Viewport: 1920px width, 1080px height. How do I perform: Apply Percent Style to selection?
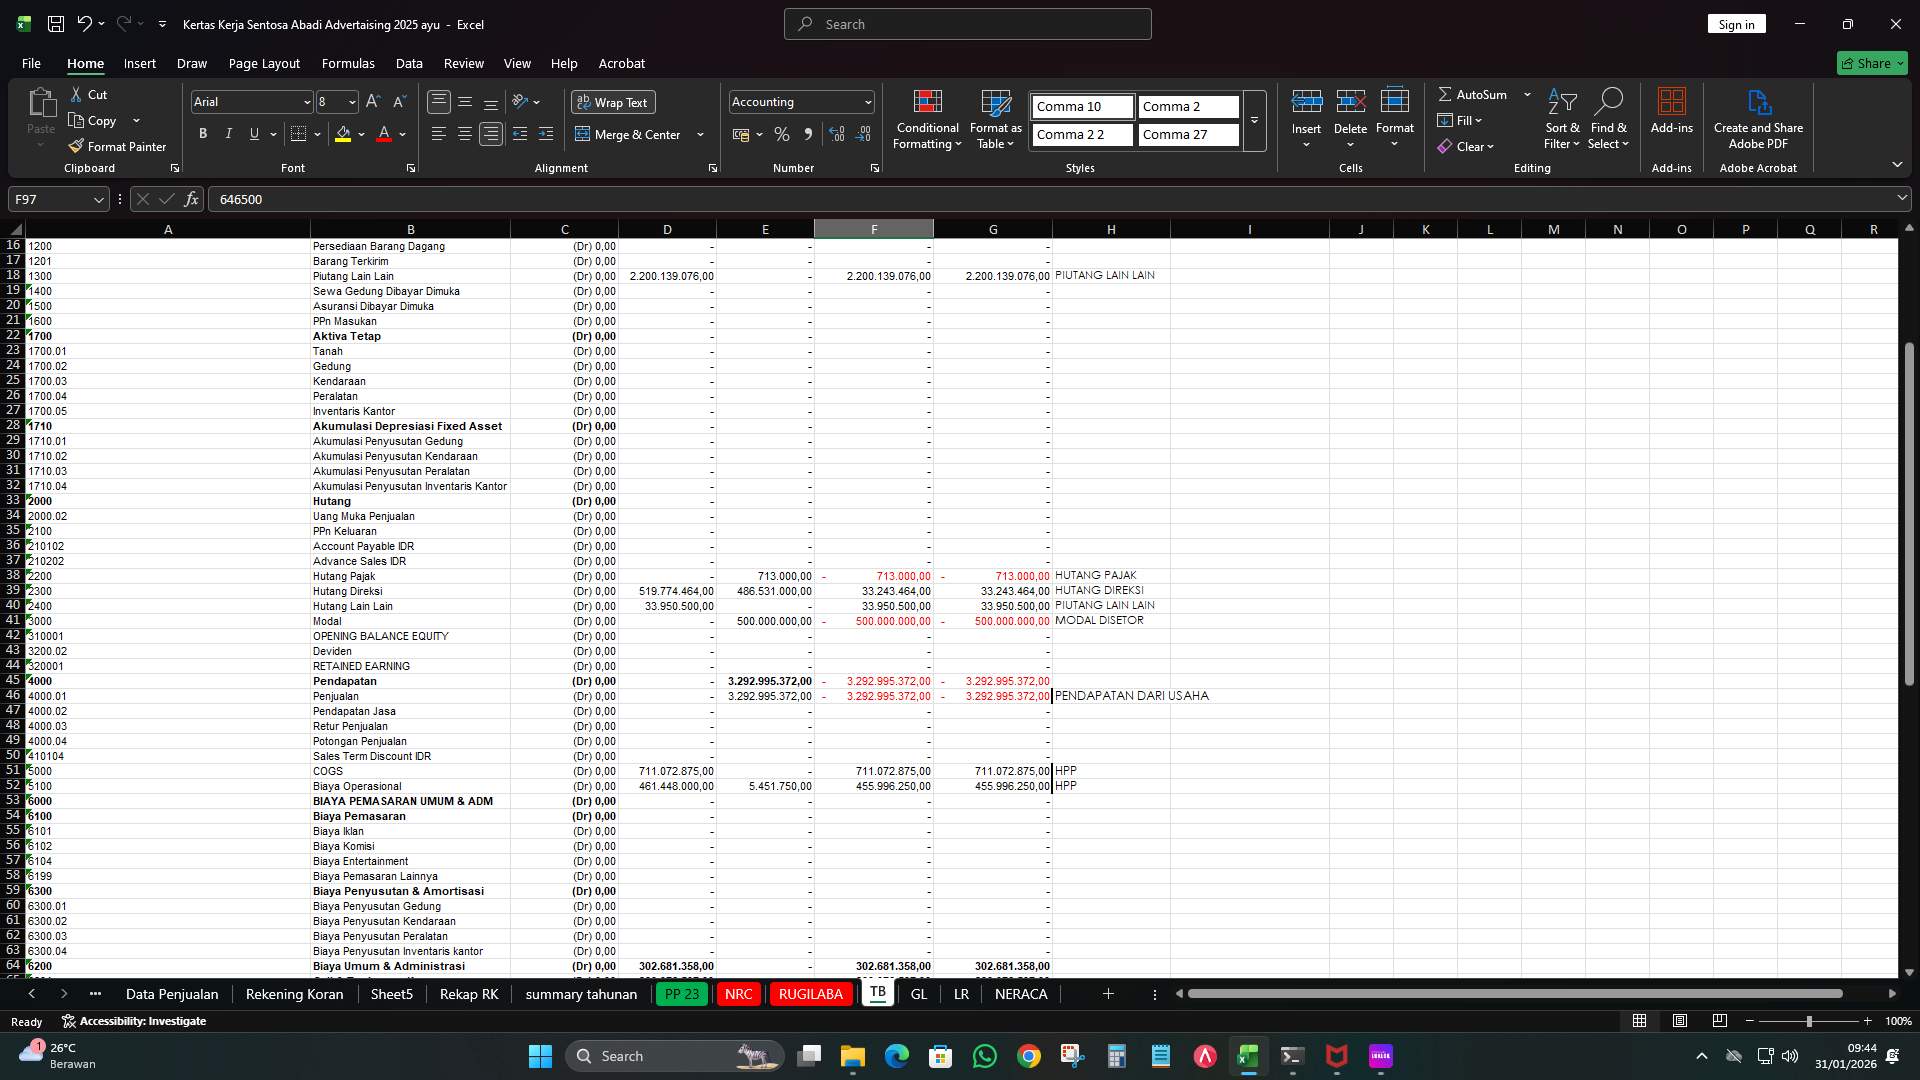[x=782, y=134]
